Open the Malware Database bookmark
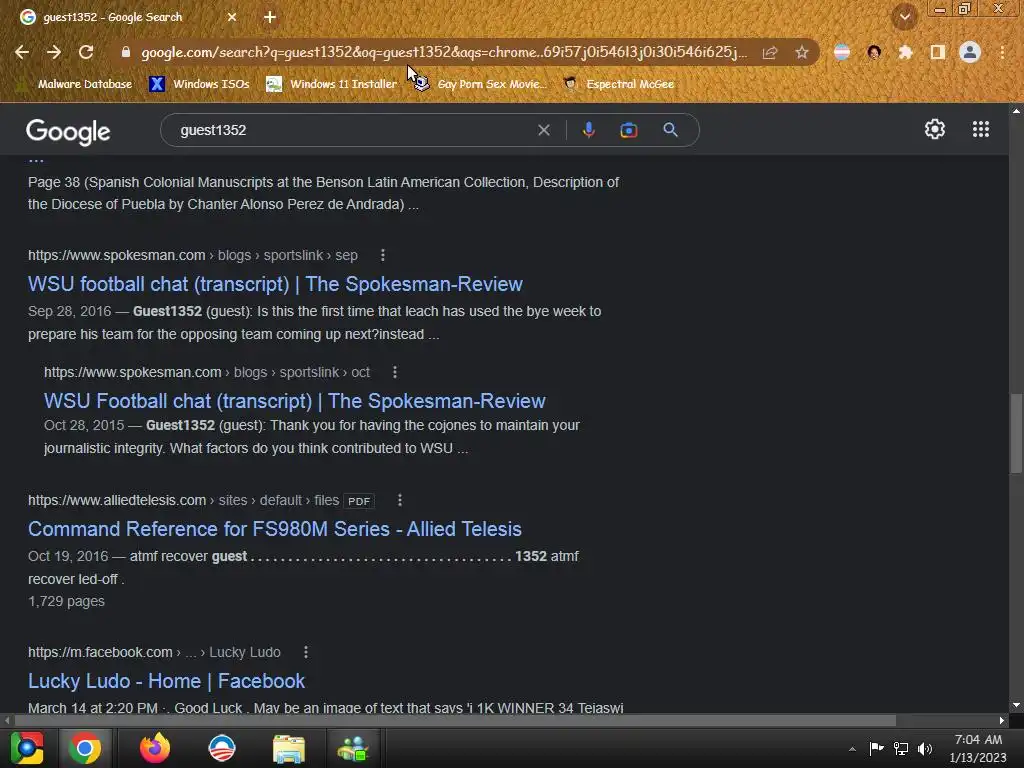 74,84
